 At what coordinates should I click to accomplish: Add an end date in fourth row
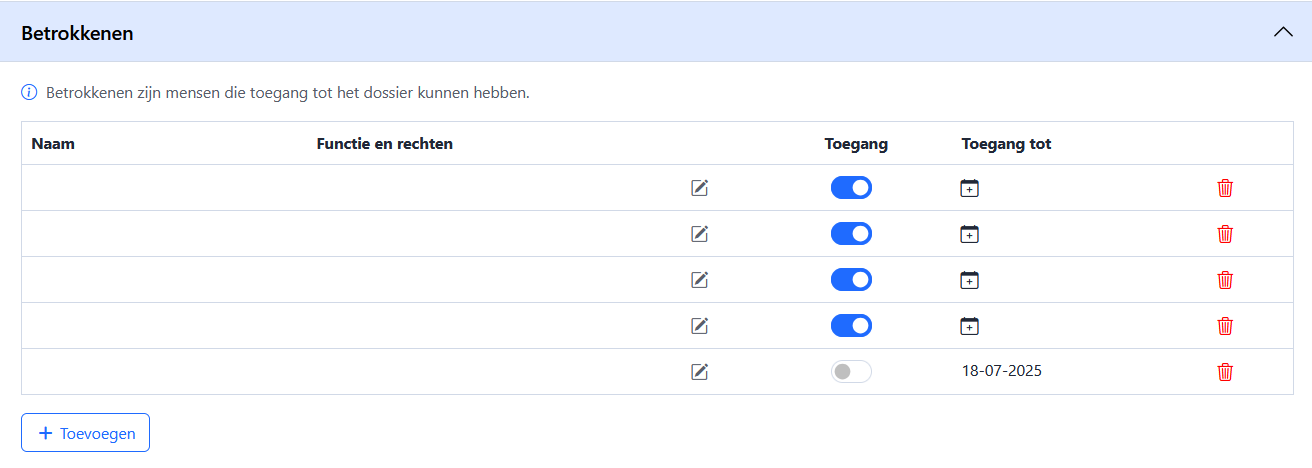pos(969,326)
